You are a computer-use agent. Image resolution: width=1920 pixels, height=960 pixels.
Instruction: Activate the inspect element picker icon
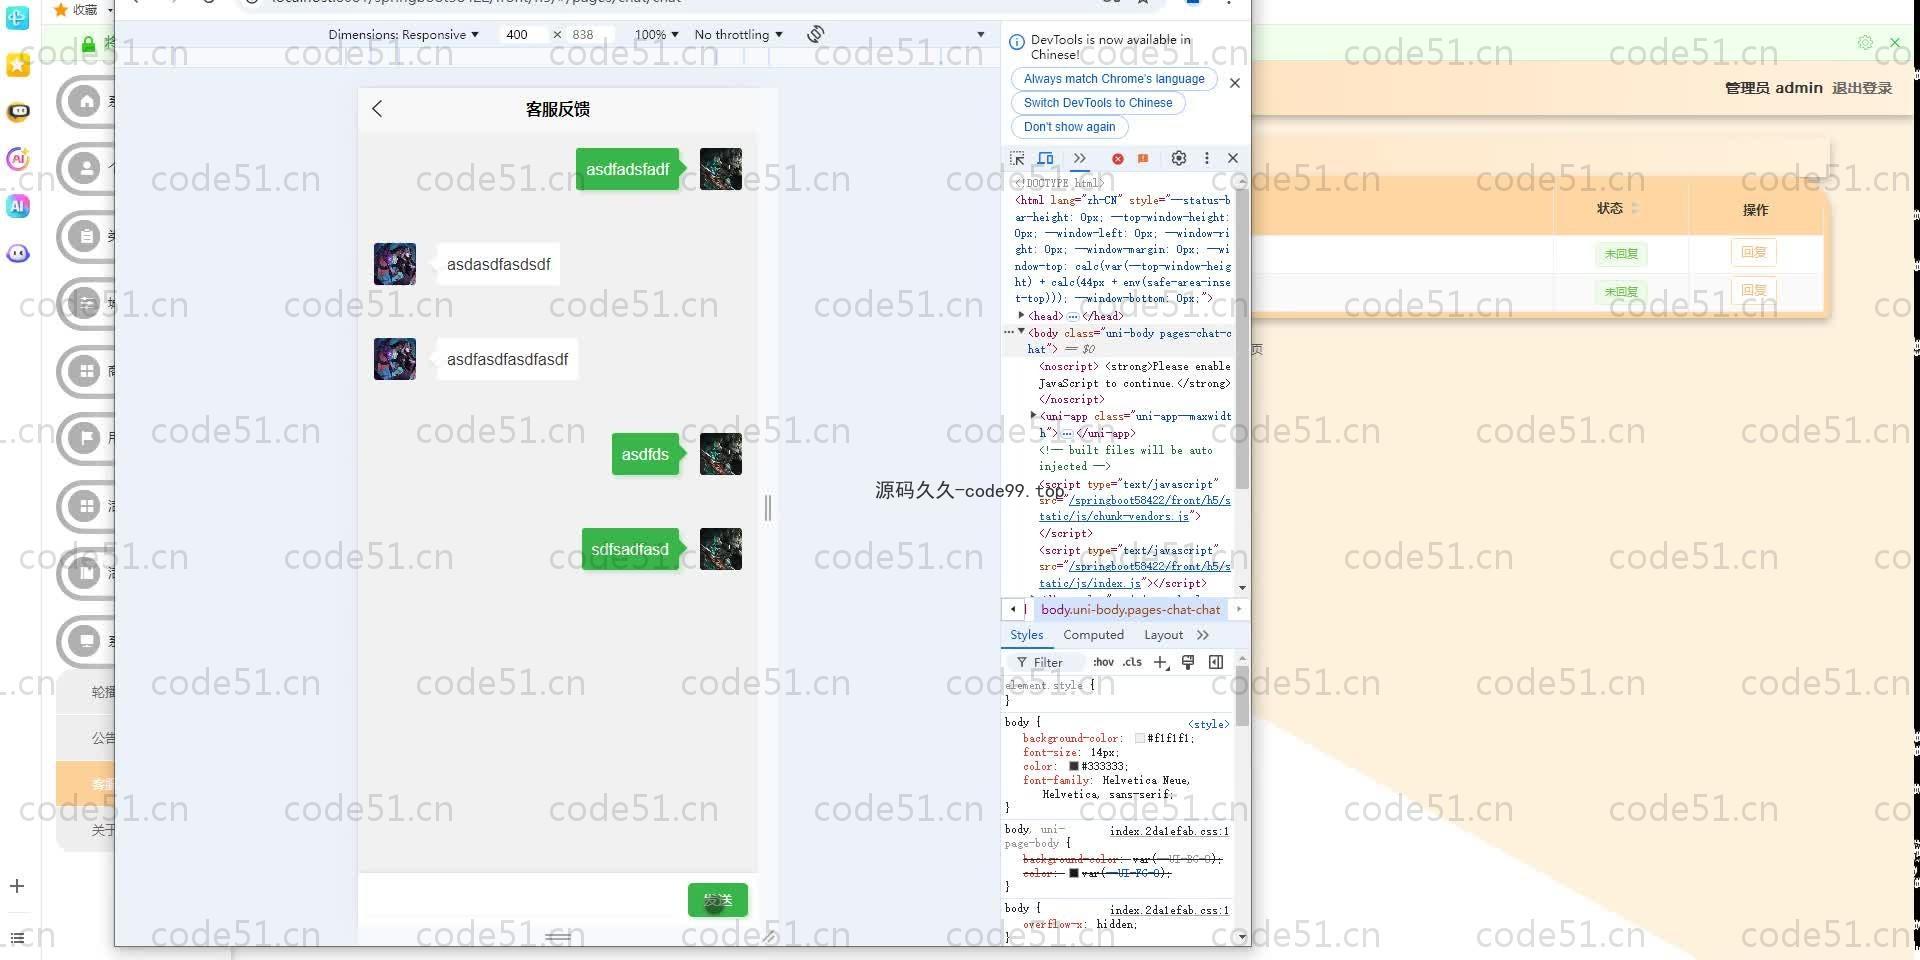(1017, 158)
